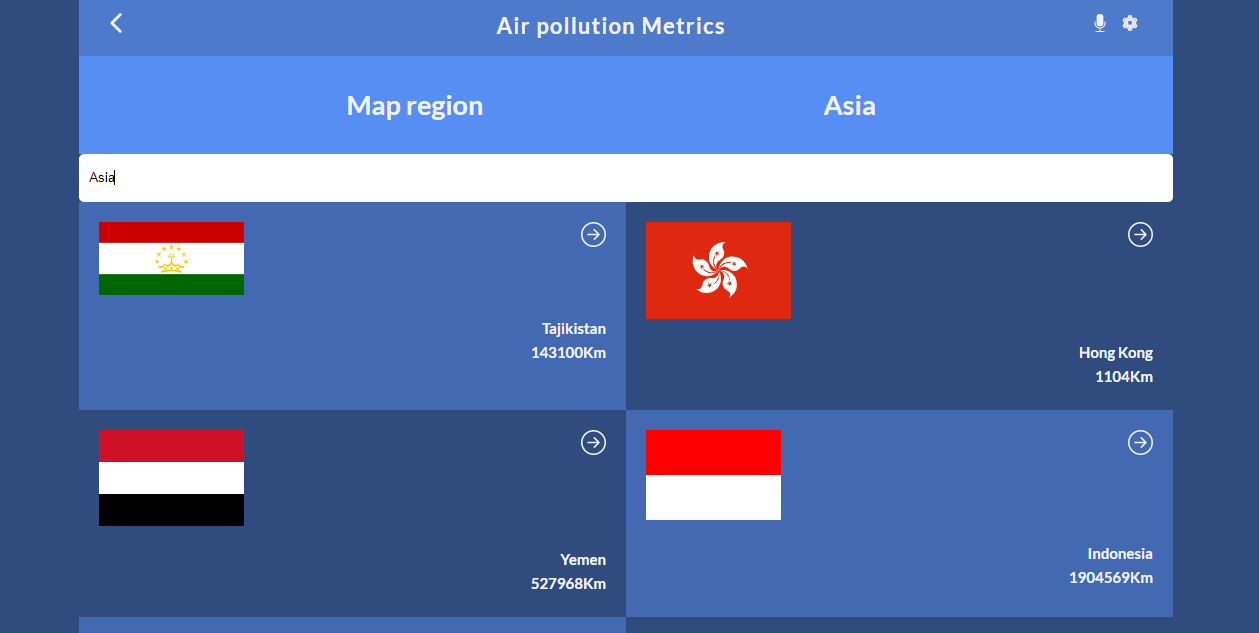
Task: Open Yemen details via arrow icon
Action: [594, 442]
